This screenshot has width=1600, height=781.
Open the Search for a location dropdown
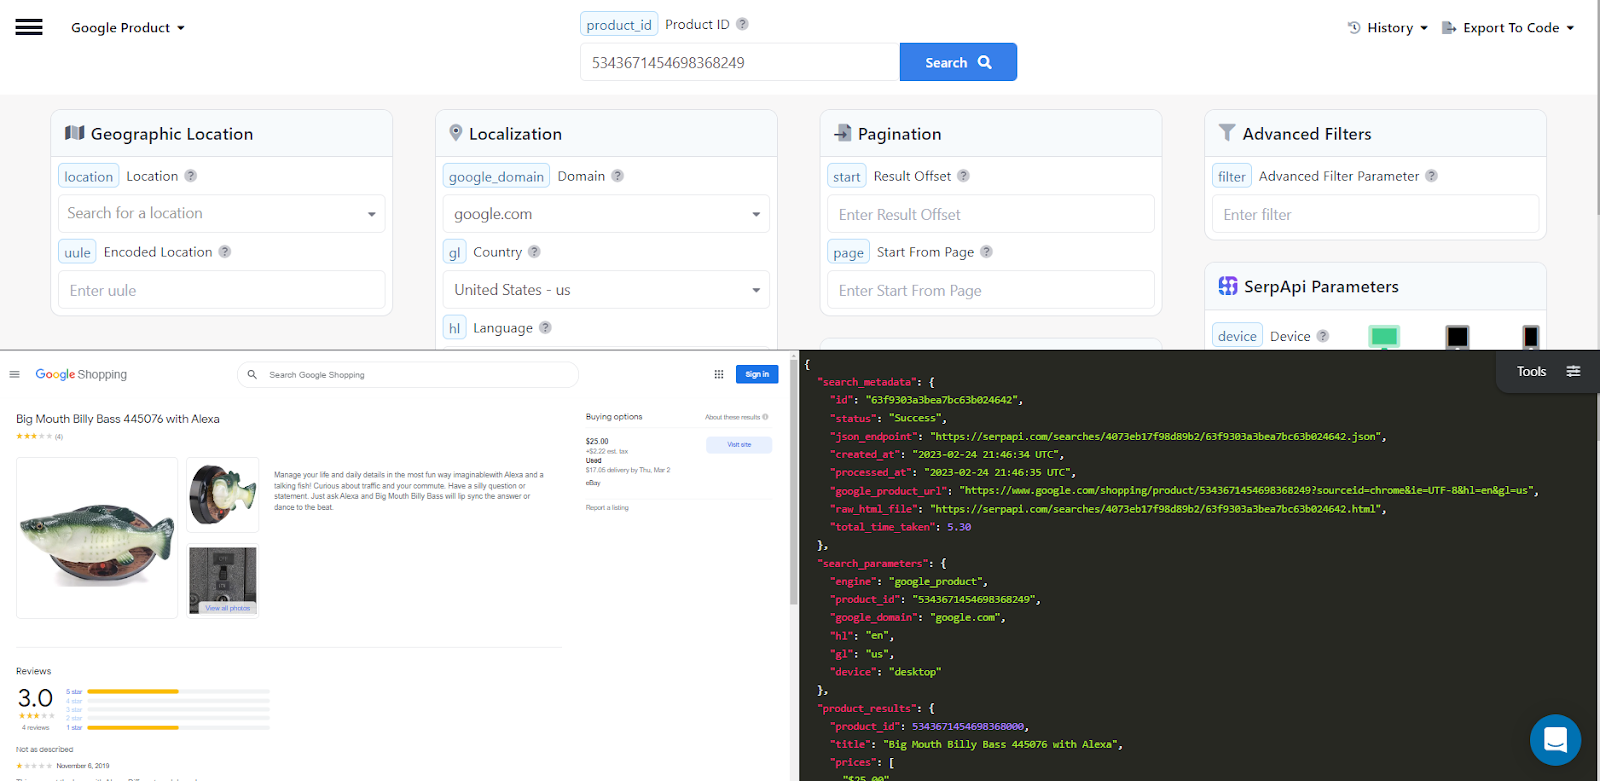click(x=221, y=213)
